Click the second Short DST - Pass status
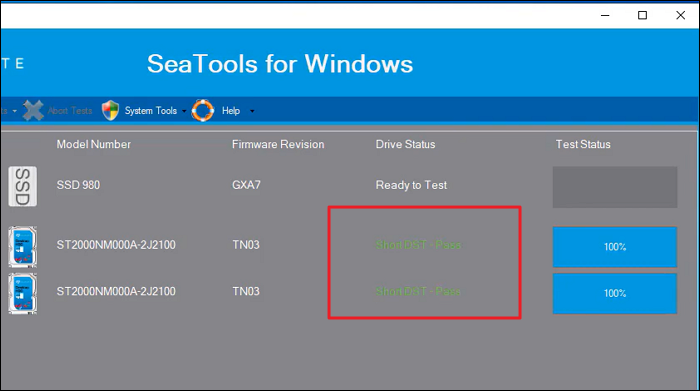700x391 pixels. [418, 291]
